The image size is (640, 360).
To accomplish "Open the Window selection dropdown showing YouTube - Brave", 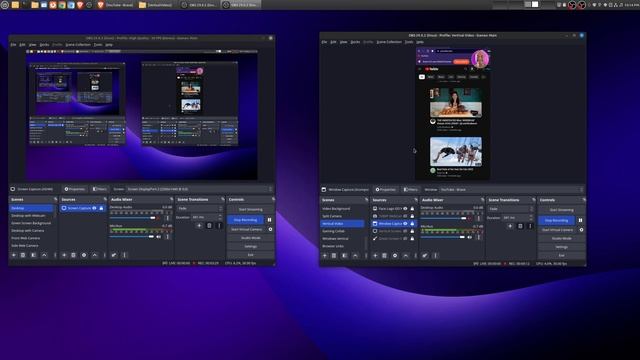I will [512, 189].
